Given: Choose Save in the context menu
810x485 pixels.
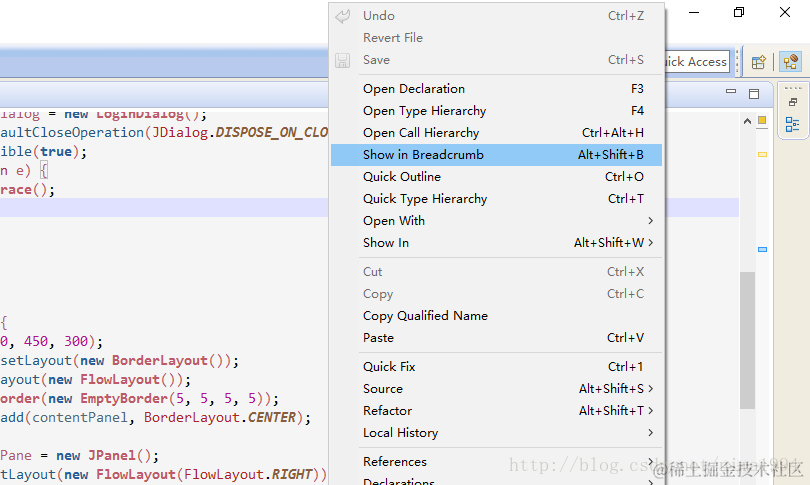Looking at the screenshot, I should point(496,60).
